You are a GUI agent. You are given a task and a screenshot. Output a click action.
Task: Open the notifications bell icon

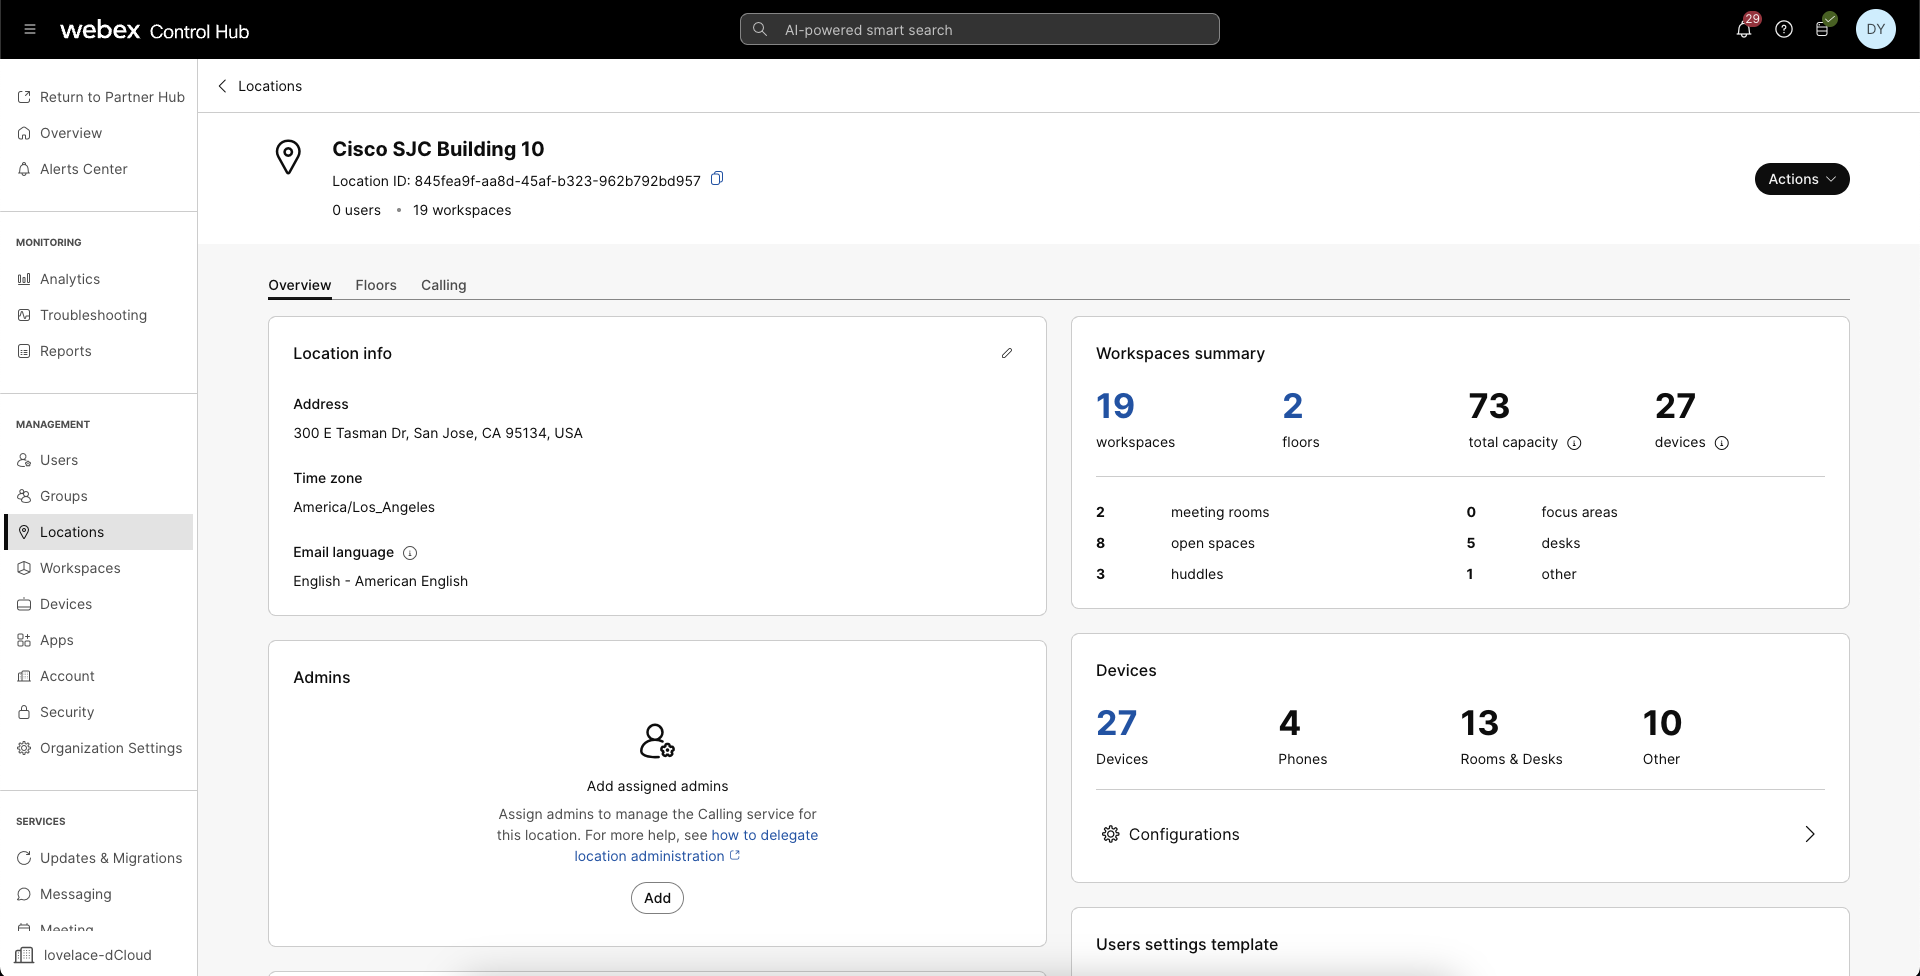1744,29
